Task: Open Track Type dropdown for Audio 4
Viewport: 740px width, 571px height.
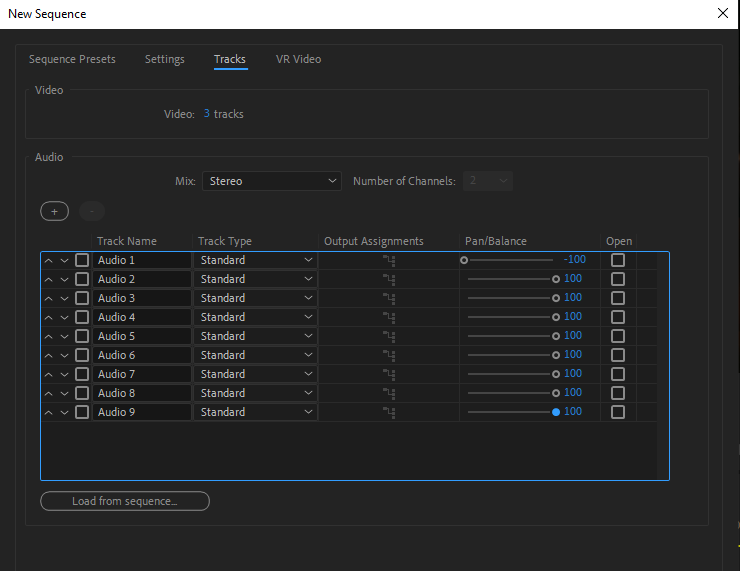Action: point(255,317)
